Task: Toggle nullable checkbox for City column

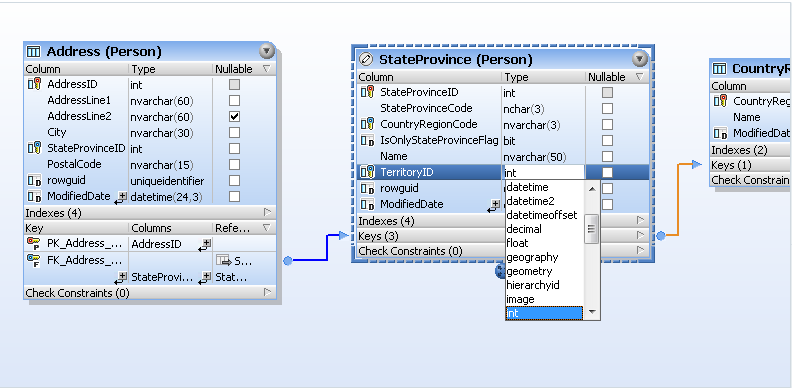Action: click(234, 132)
